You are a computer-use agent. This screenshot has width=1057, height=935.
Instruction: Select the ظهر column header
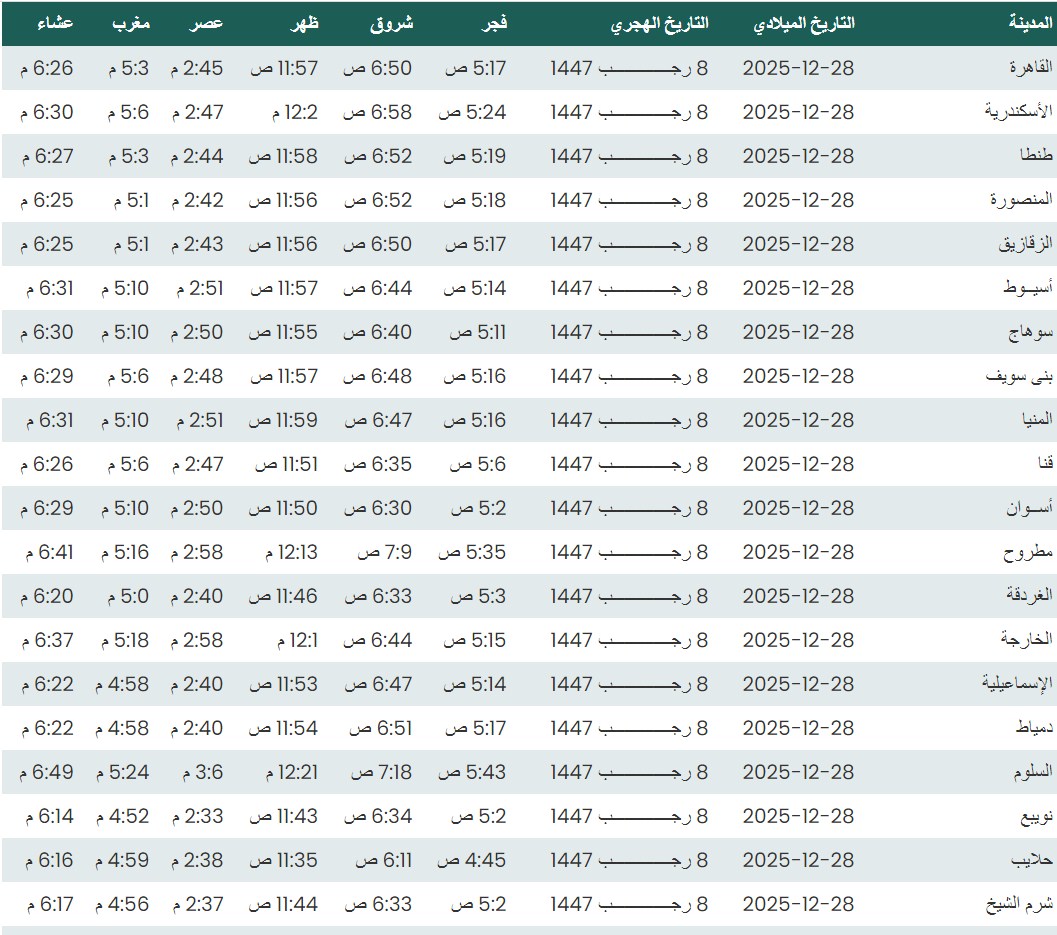(302, 24)
